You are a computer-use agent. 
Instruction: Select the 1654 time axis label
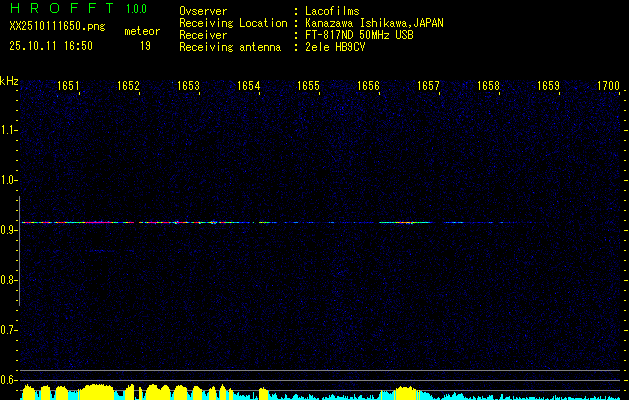point(248,87)
